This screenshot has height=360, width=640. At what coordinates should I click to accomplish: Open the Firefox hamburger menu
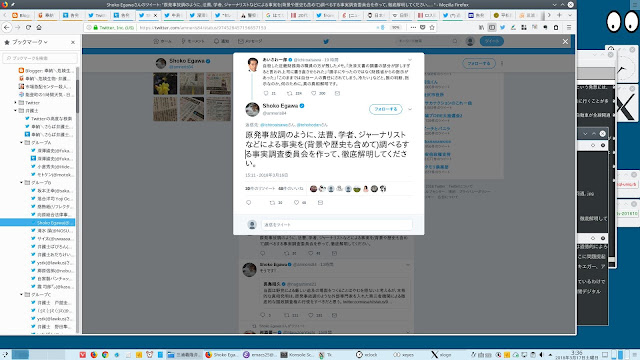tap(569, 27)
